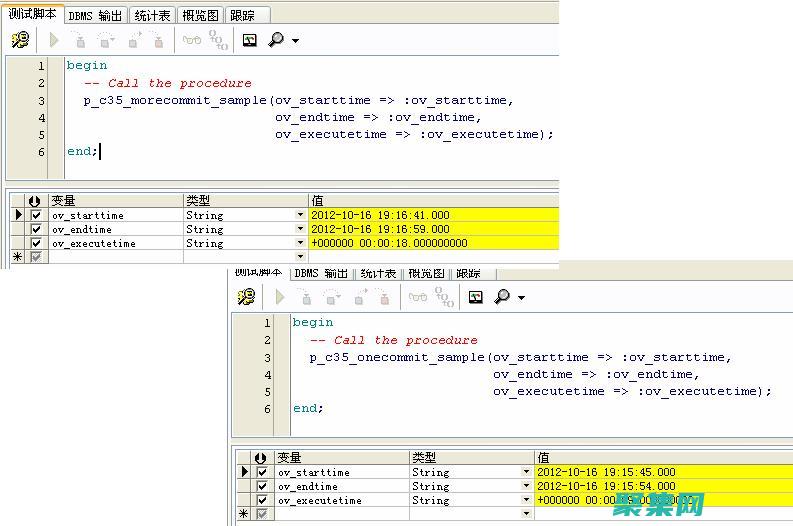The image size is (793, 526).
Task: Click the magnifier search icon in onecommit window
Action: click(502, 297)
